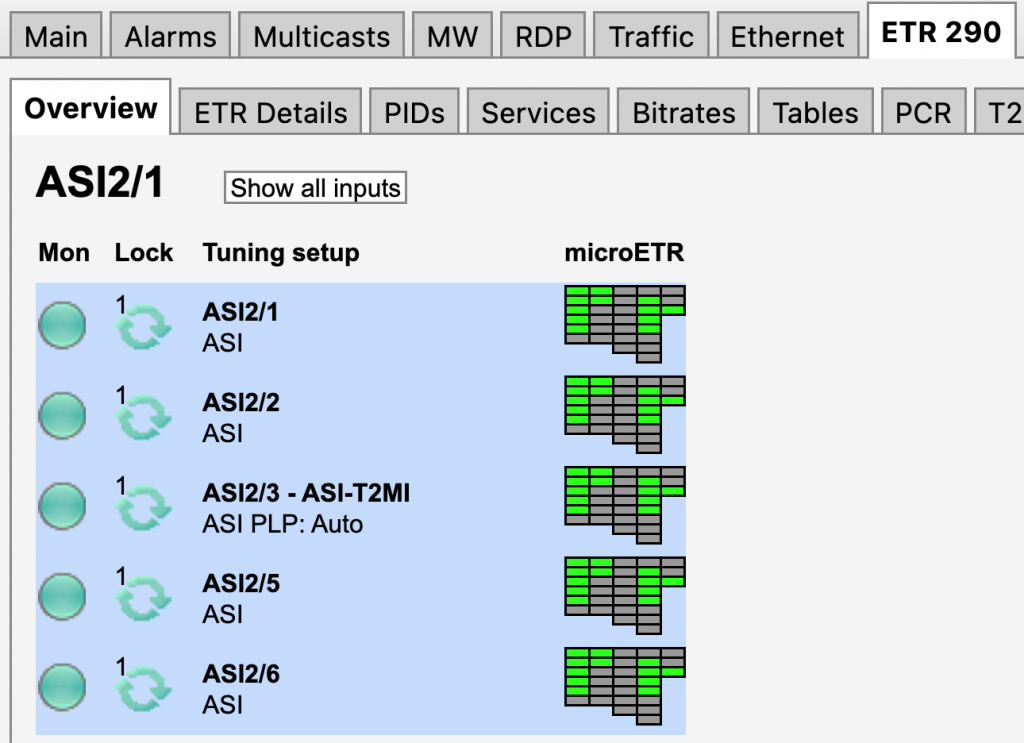This screenshot has height=743, width=1024.
Task: Select the ASI2/3 - ASI-T2MI input
Action: pyautogui.click(x=306, y=493)
